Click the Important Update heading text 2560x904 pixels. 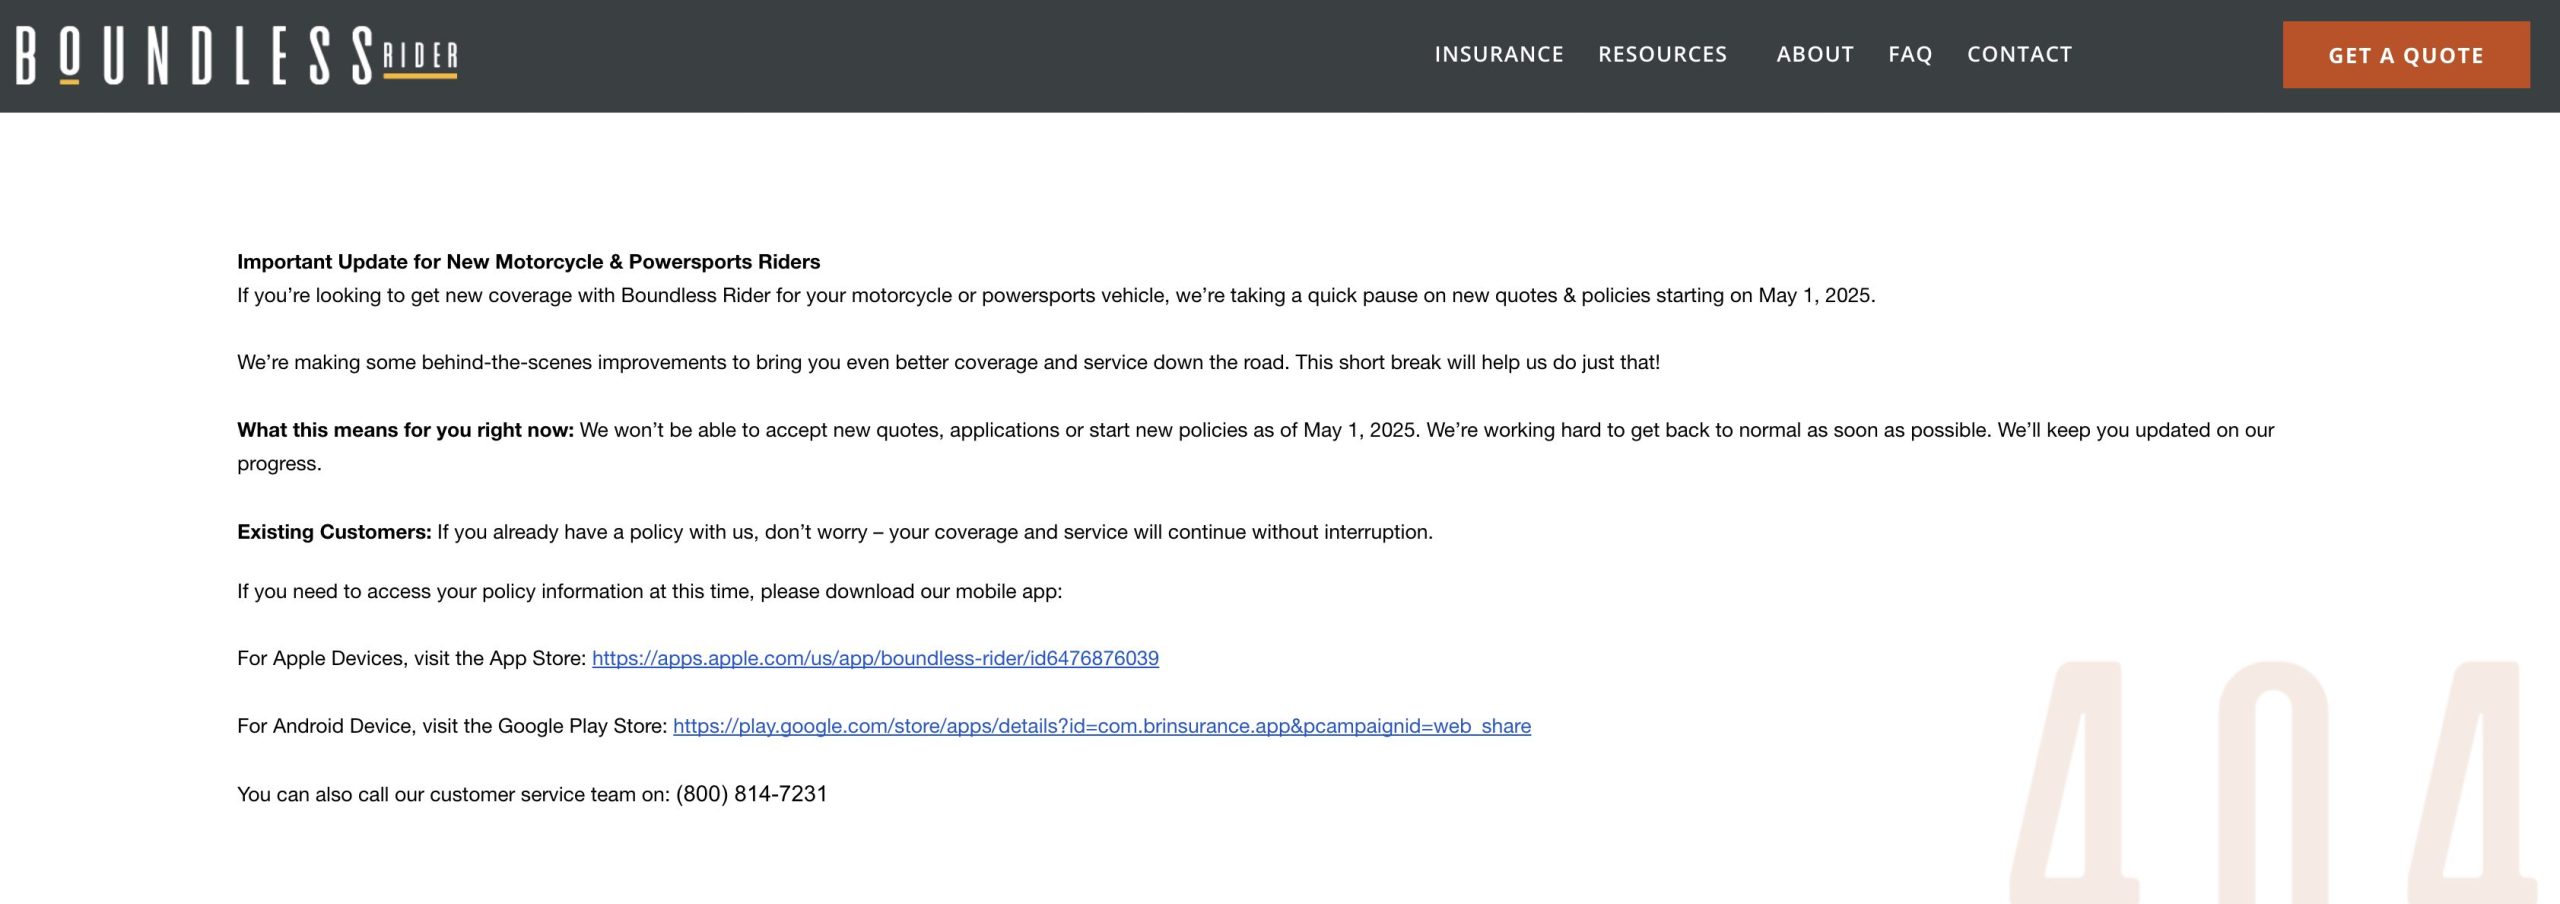pos(528,262)
